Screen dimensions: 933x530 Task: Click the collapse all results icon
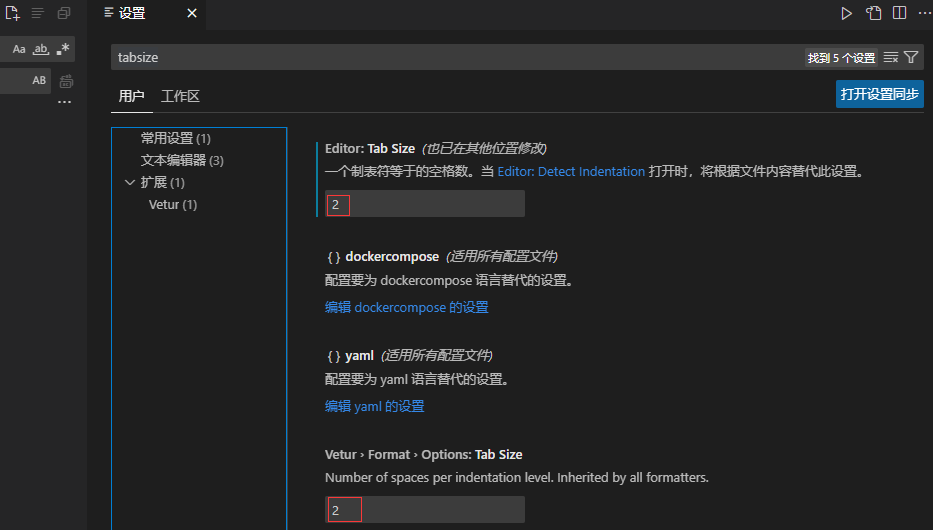pos(64,13)
